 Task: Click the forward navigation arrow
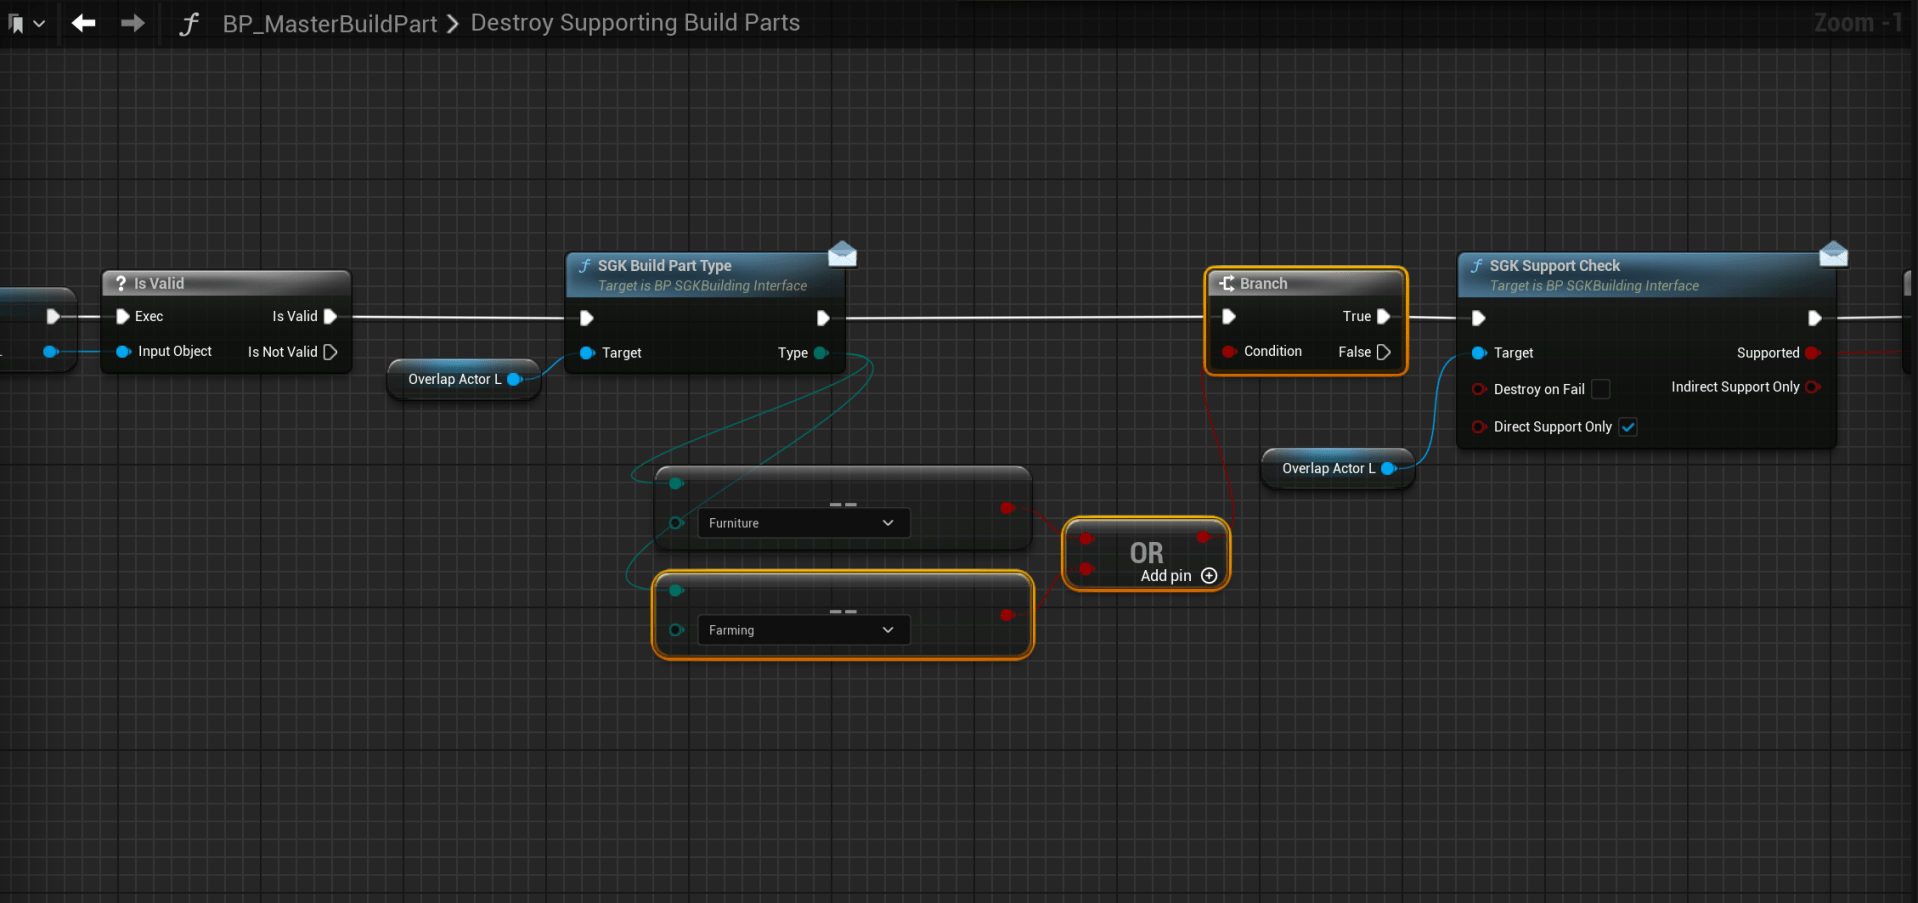pyautogui.click(x=133, y=23)
